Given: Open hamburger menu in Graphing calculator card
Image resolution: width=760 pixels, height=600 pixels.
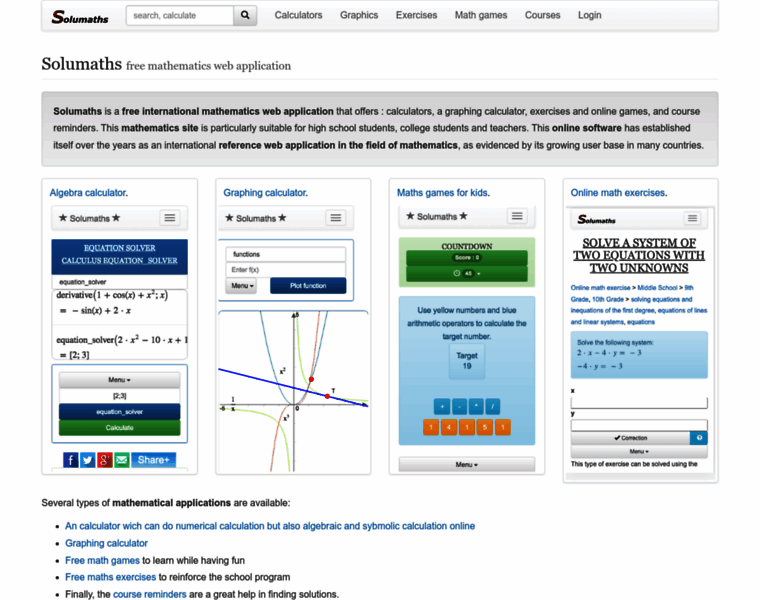Looking at the screenshot, I should tap(336, 218).
